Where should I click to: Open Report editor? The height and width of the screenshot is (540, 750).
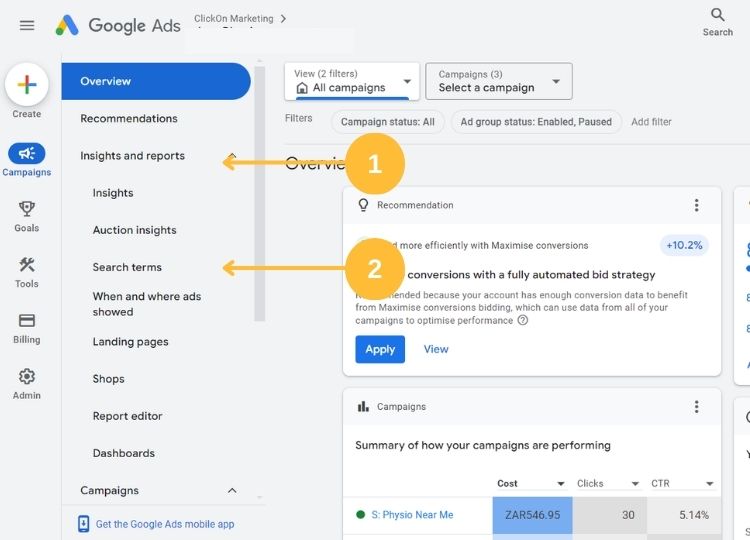tap(128, 416)
